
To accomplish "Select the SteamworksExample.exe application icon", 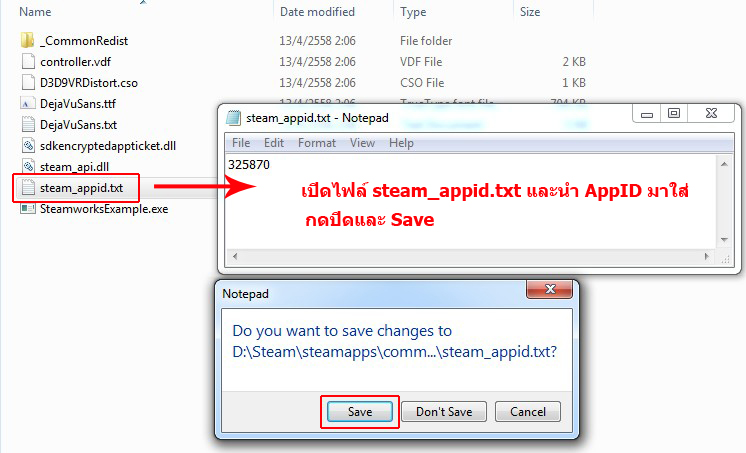I will (28, 209).
